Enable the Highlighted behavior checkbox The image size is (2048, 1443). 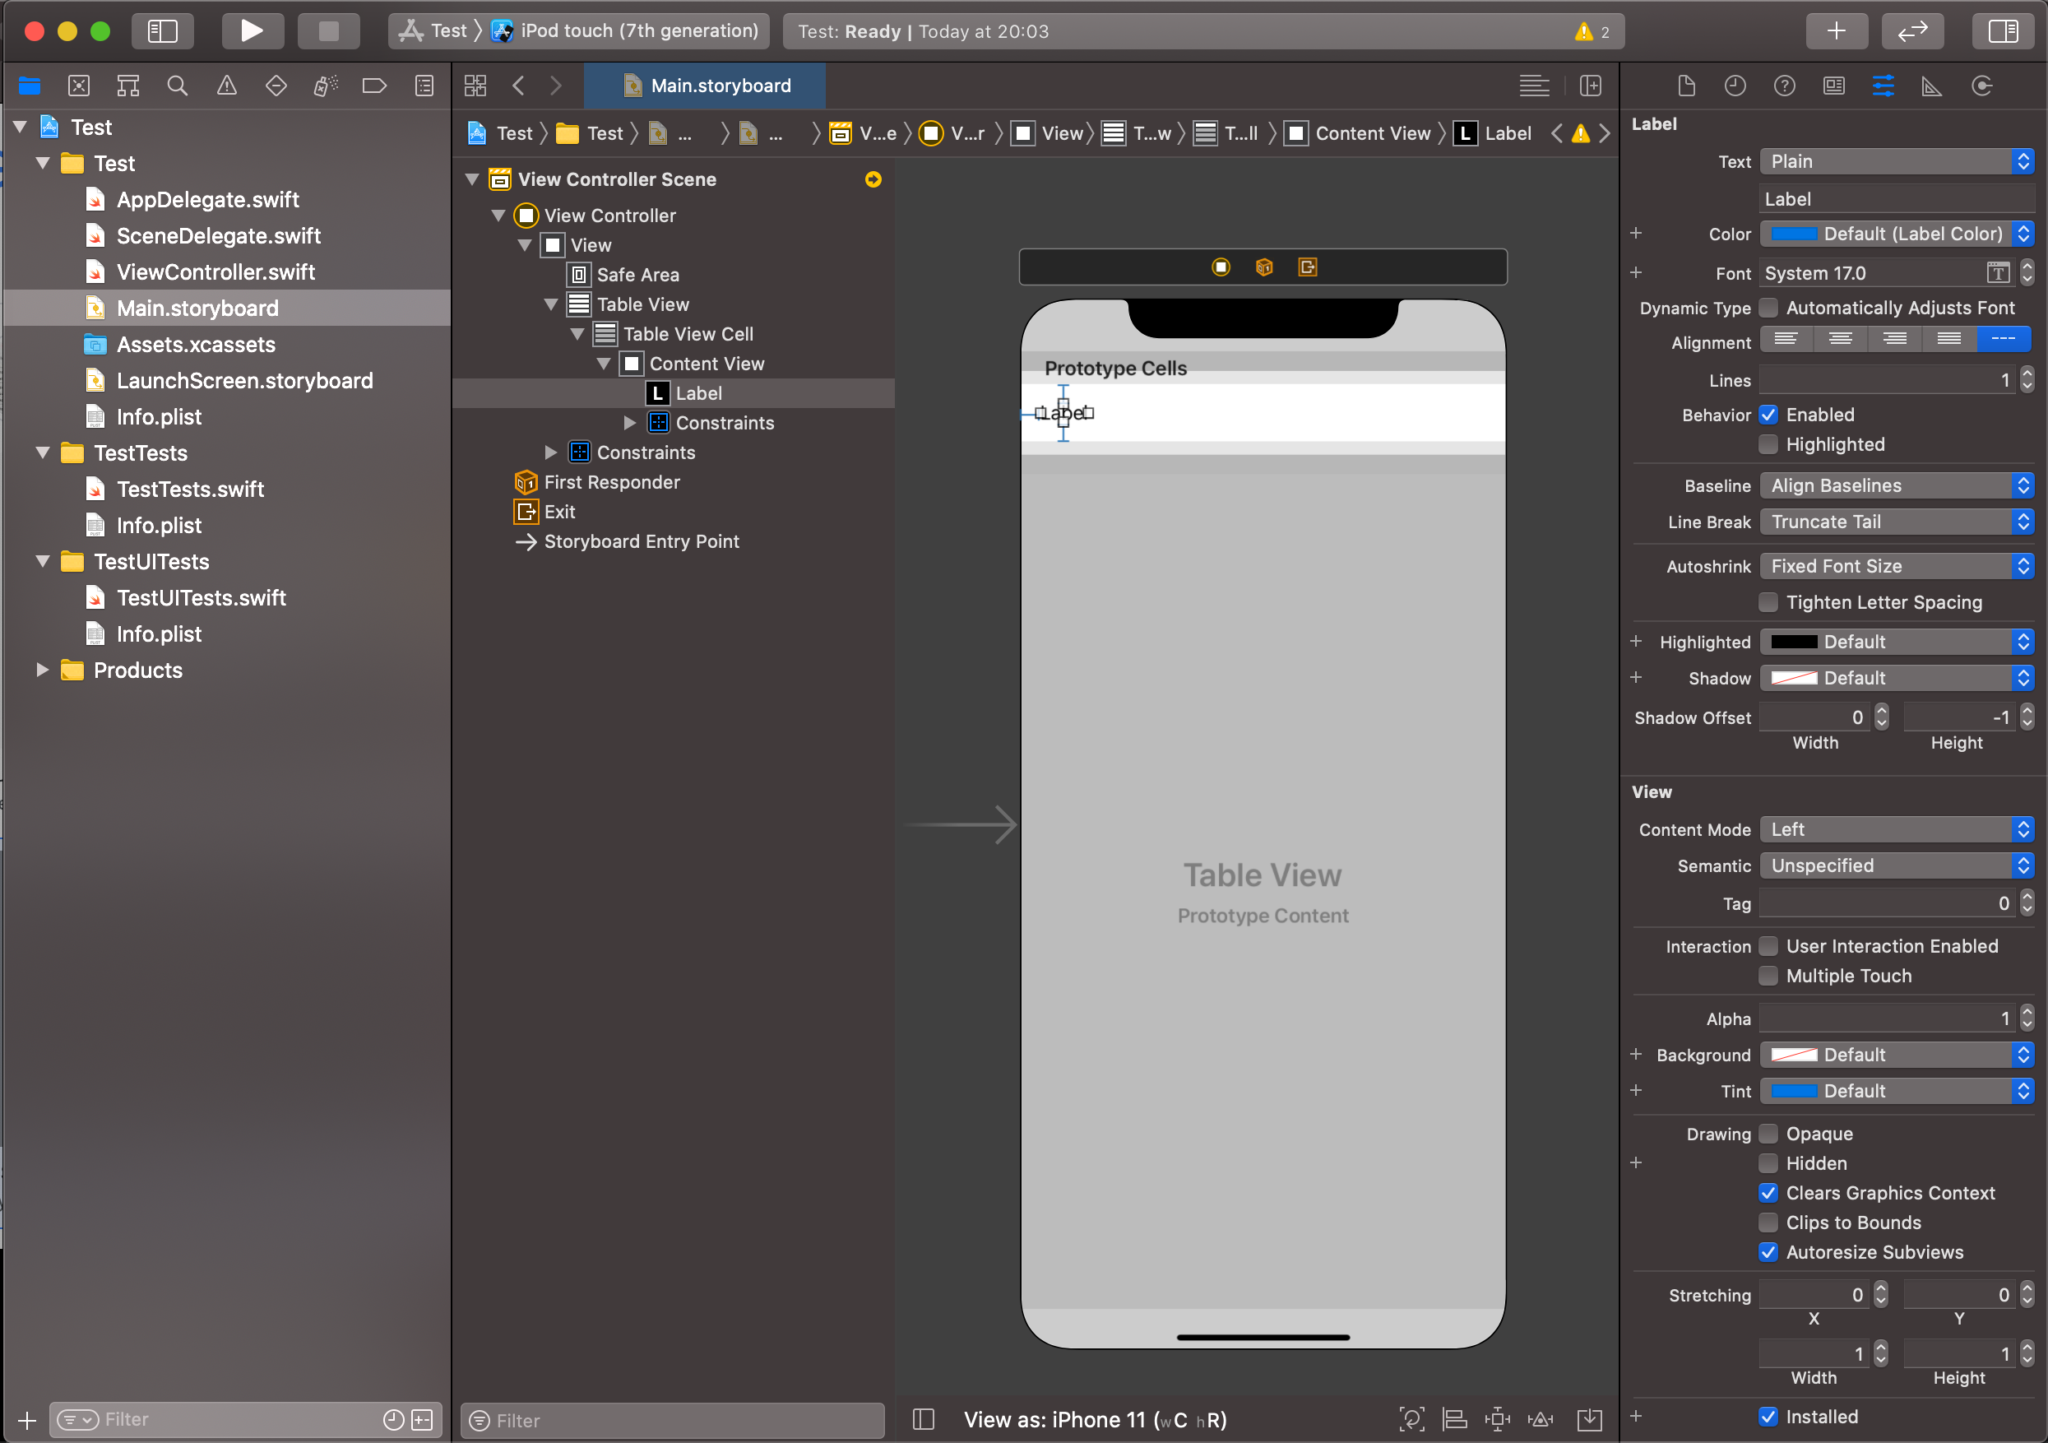pos(1768,445)
